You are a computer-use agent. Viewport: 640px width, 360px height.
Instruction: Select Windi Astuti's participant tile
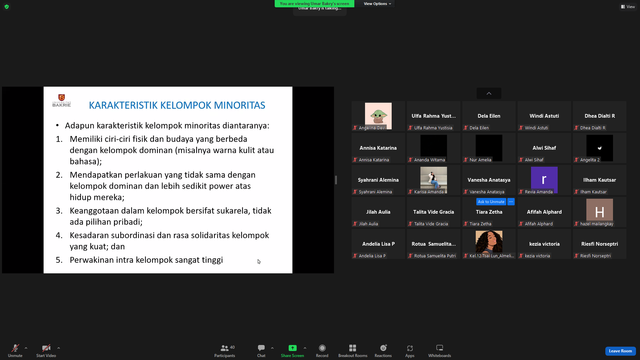point(544,116)
